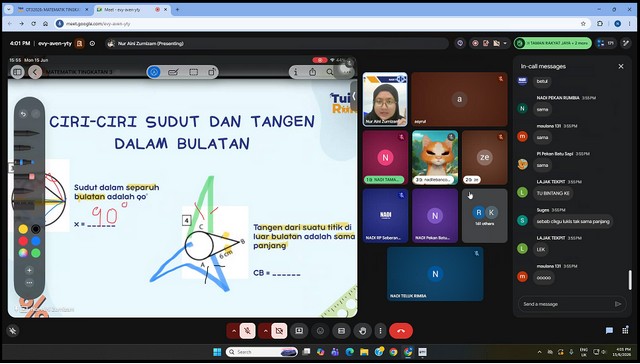The width and height of the screenshot is (640, 364).
Task: Open the chat panel icon
Action: coord(609,331)
